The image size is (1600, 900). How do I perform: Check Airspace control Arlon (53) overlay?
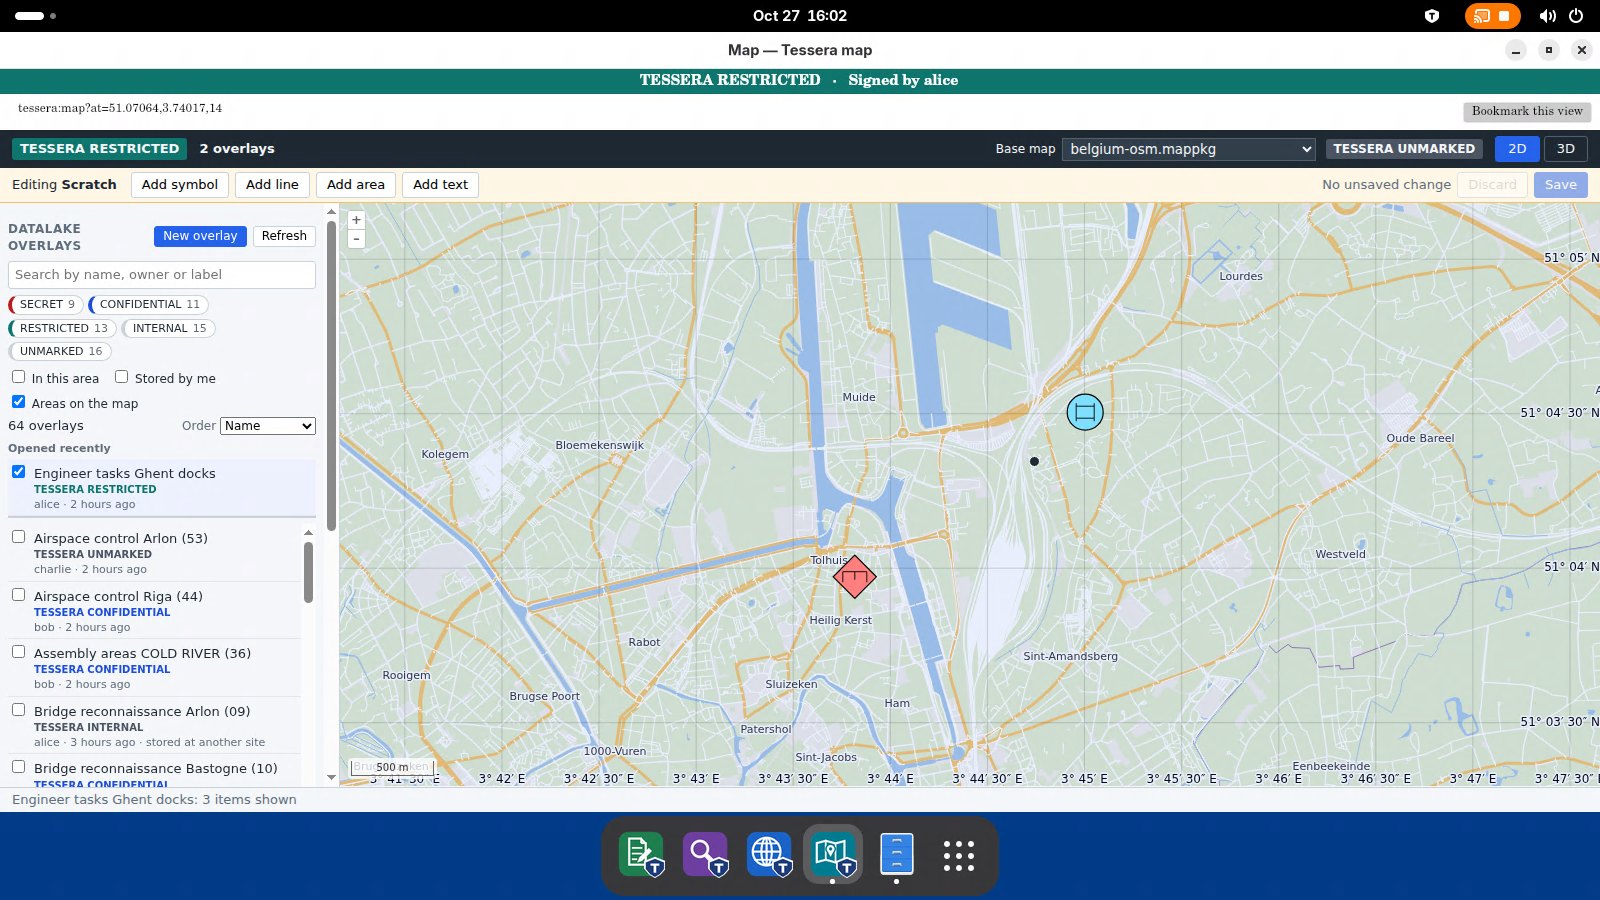coord(18,537)
